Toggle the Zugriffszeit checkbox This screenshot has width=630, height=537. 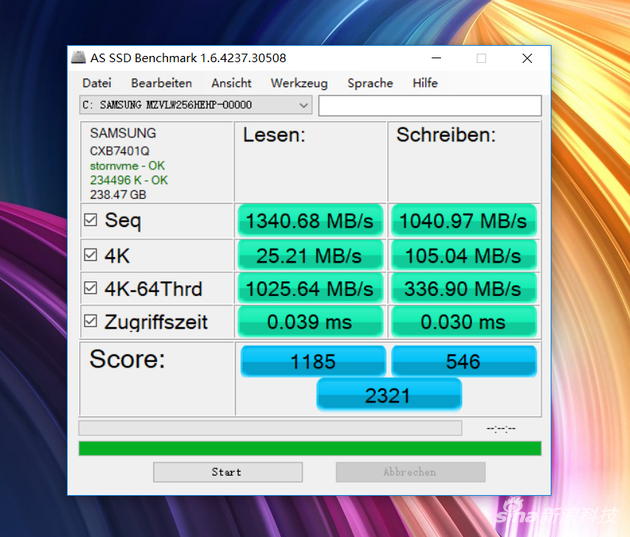tap(91, 321)
